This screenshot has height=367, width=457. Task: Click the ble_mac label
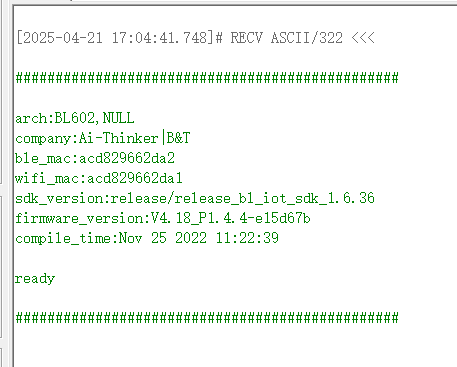coord(43,158)
